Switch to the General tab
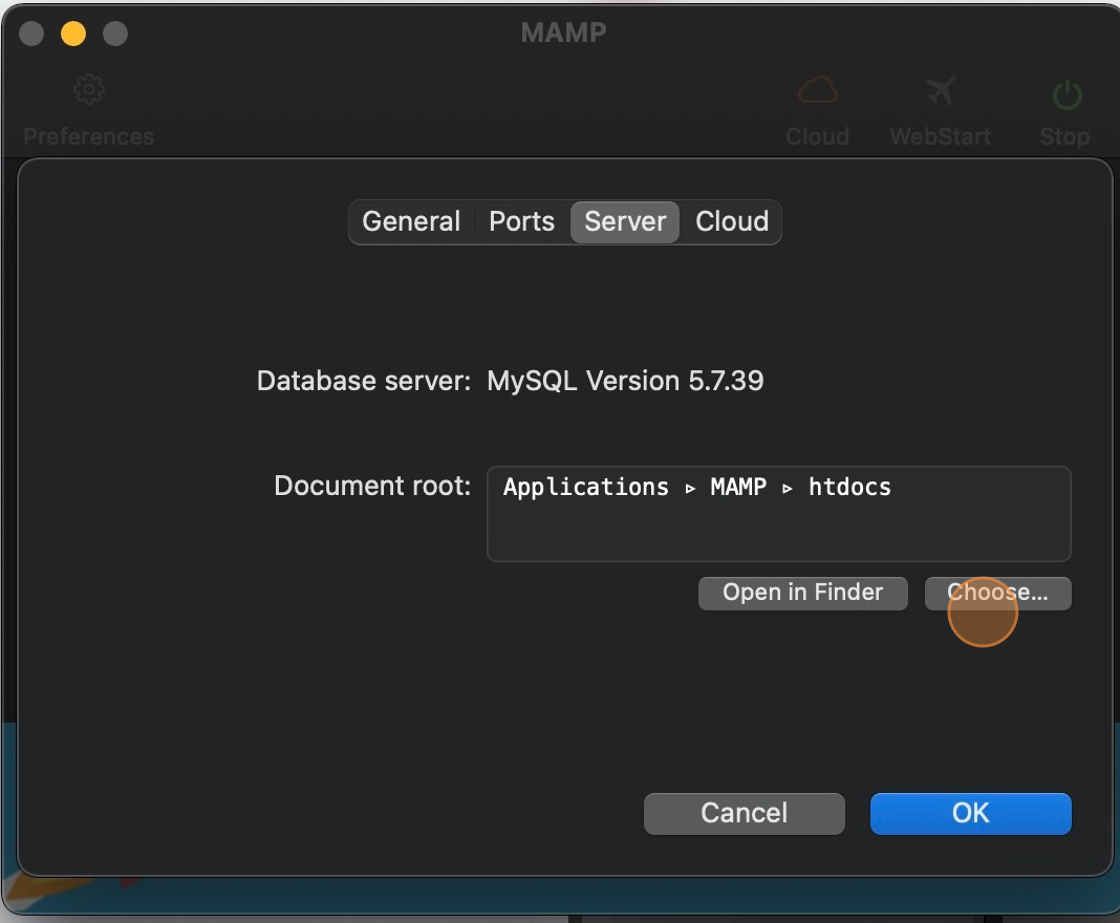1120x923 pixels. pos(411,221)
